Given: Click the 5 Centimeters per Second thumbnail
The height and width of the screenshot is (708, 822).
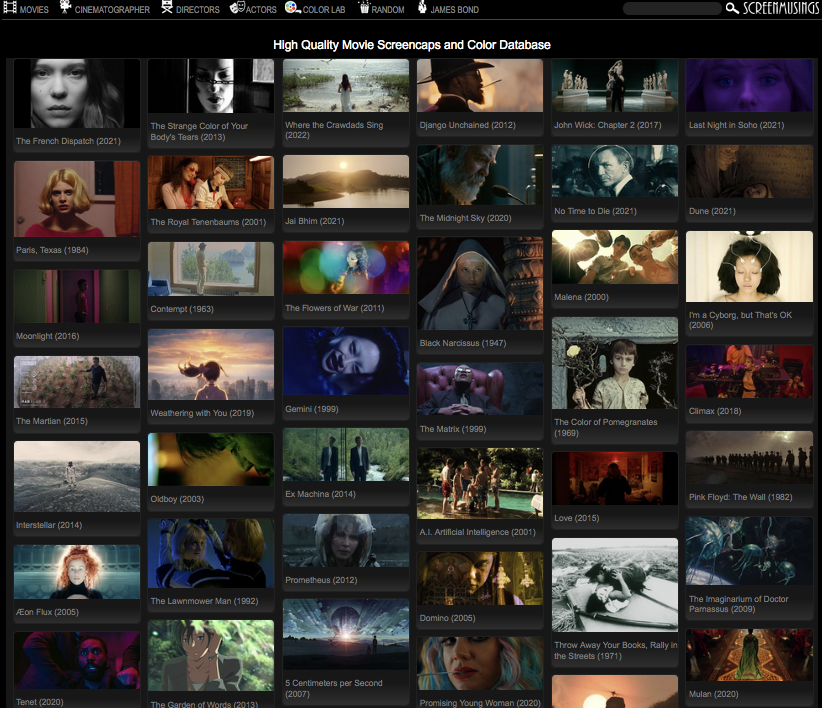Looking at the screenshot, I should pyautogui.click(x=345, y=634).
